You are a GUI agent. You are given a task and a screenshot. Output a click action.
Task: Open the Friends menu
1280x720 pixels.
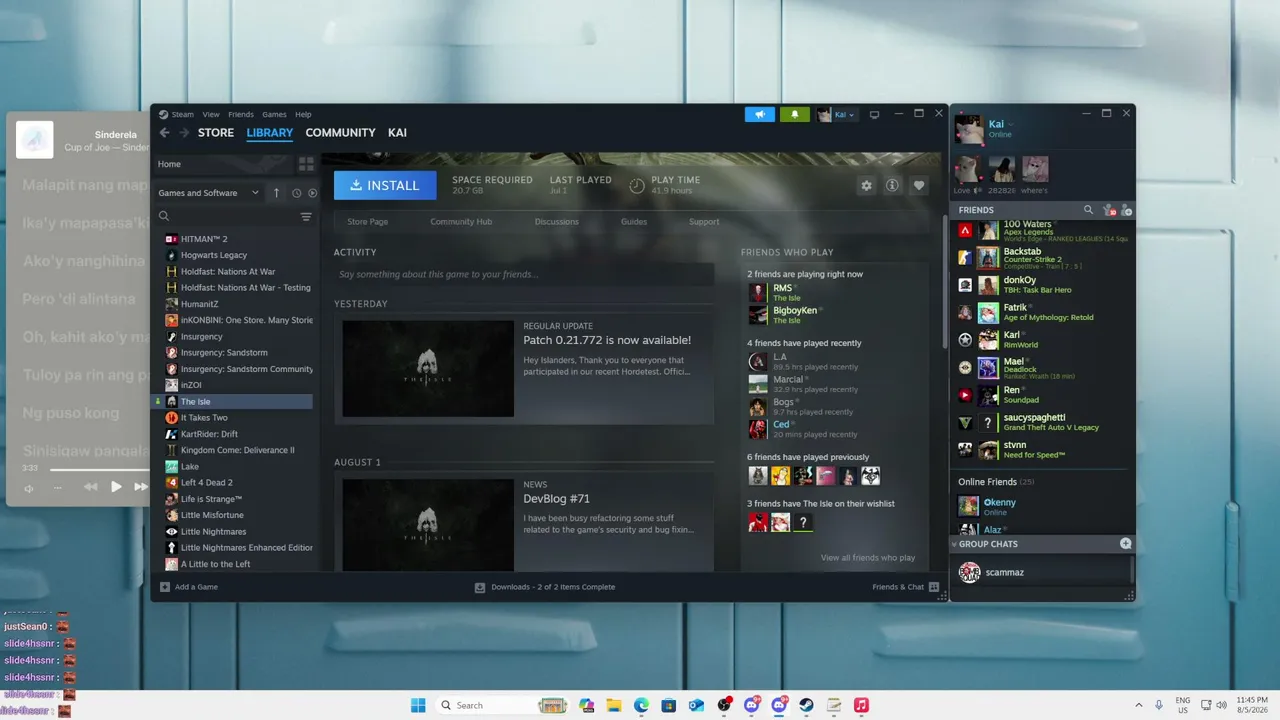241,114
